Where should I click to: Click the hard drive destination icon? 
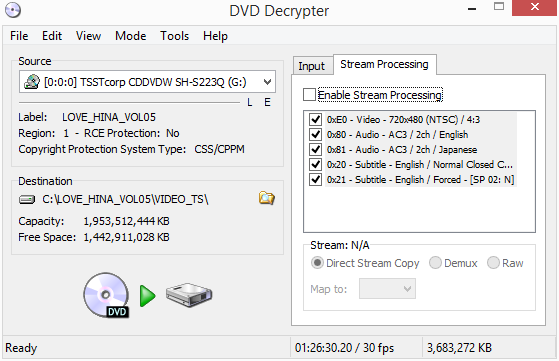[x=189, y=295]
